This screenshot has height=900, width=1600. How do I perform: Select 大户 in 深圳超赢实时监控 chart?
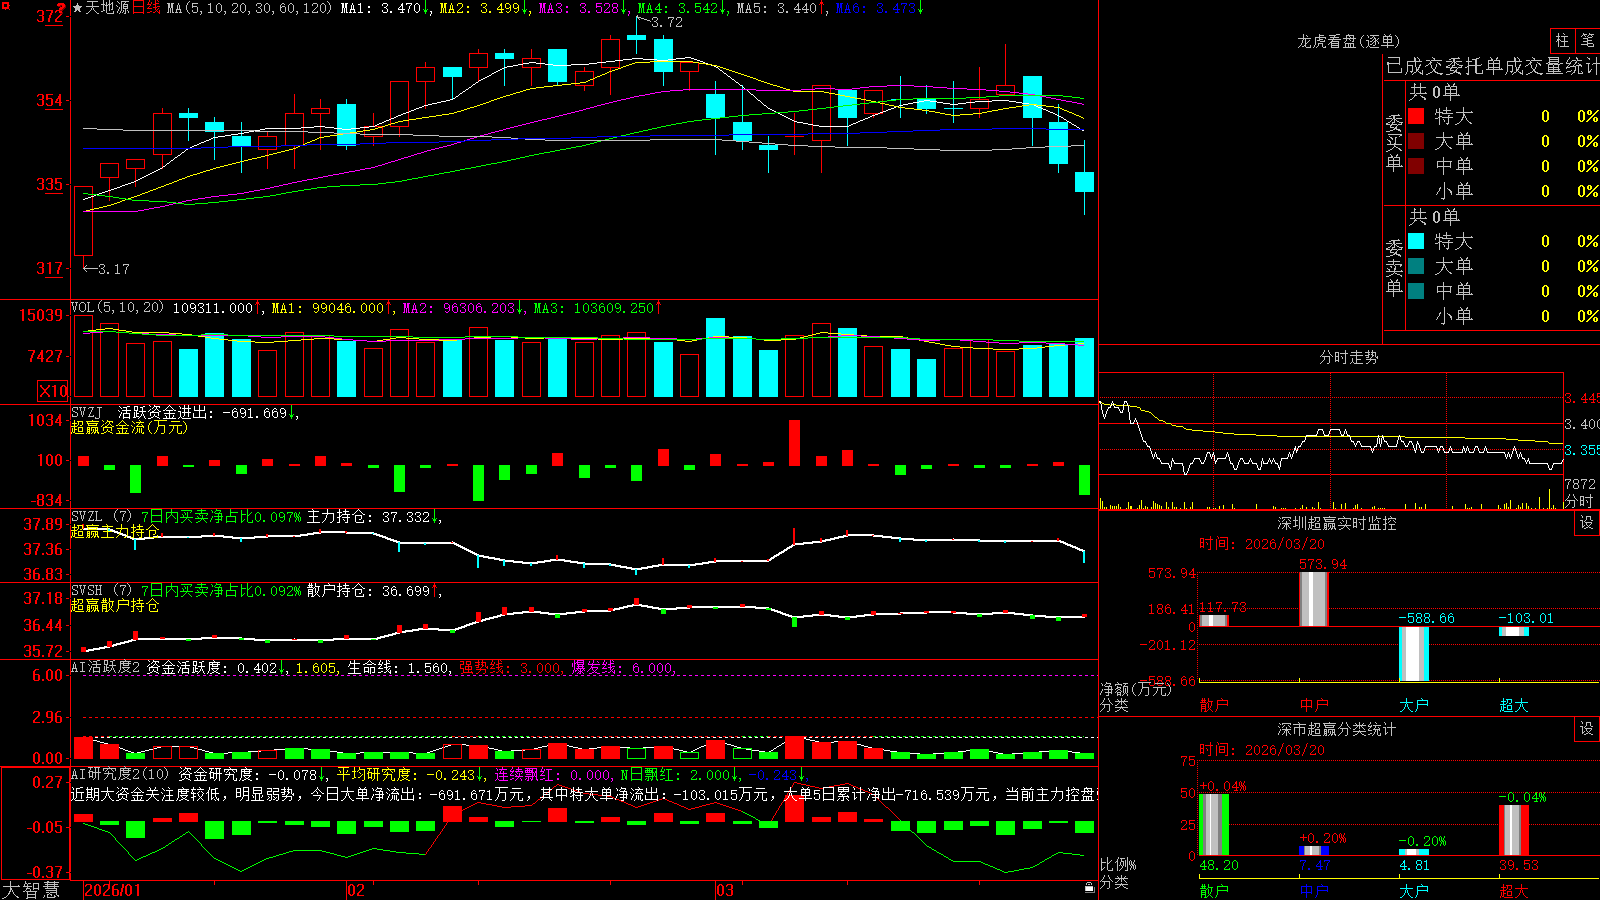click(1414, 705)
